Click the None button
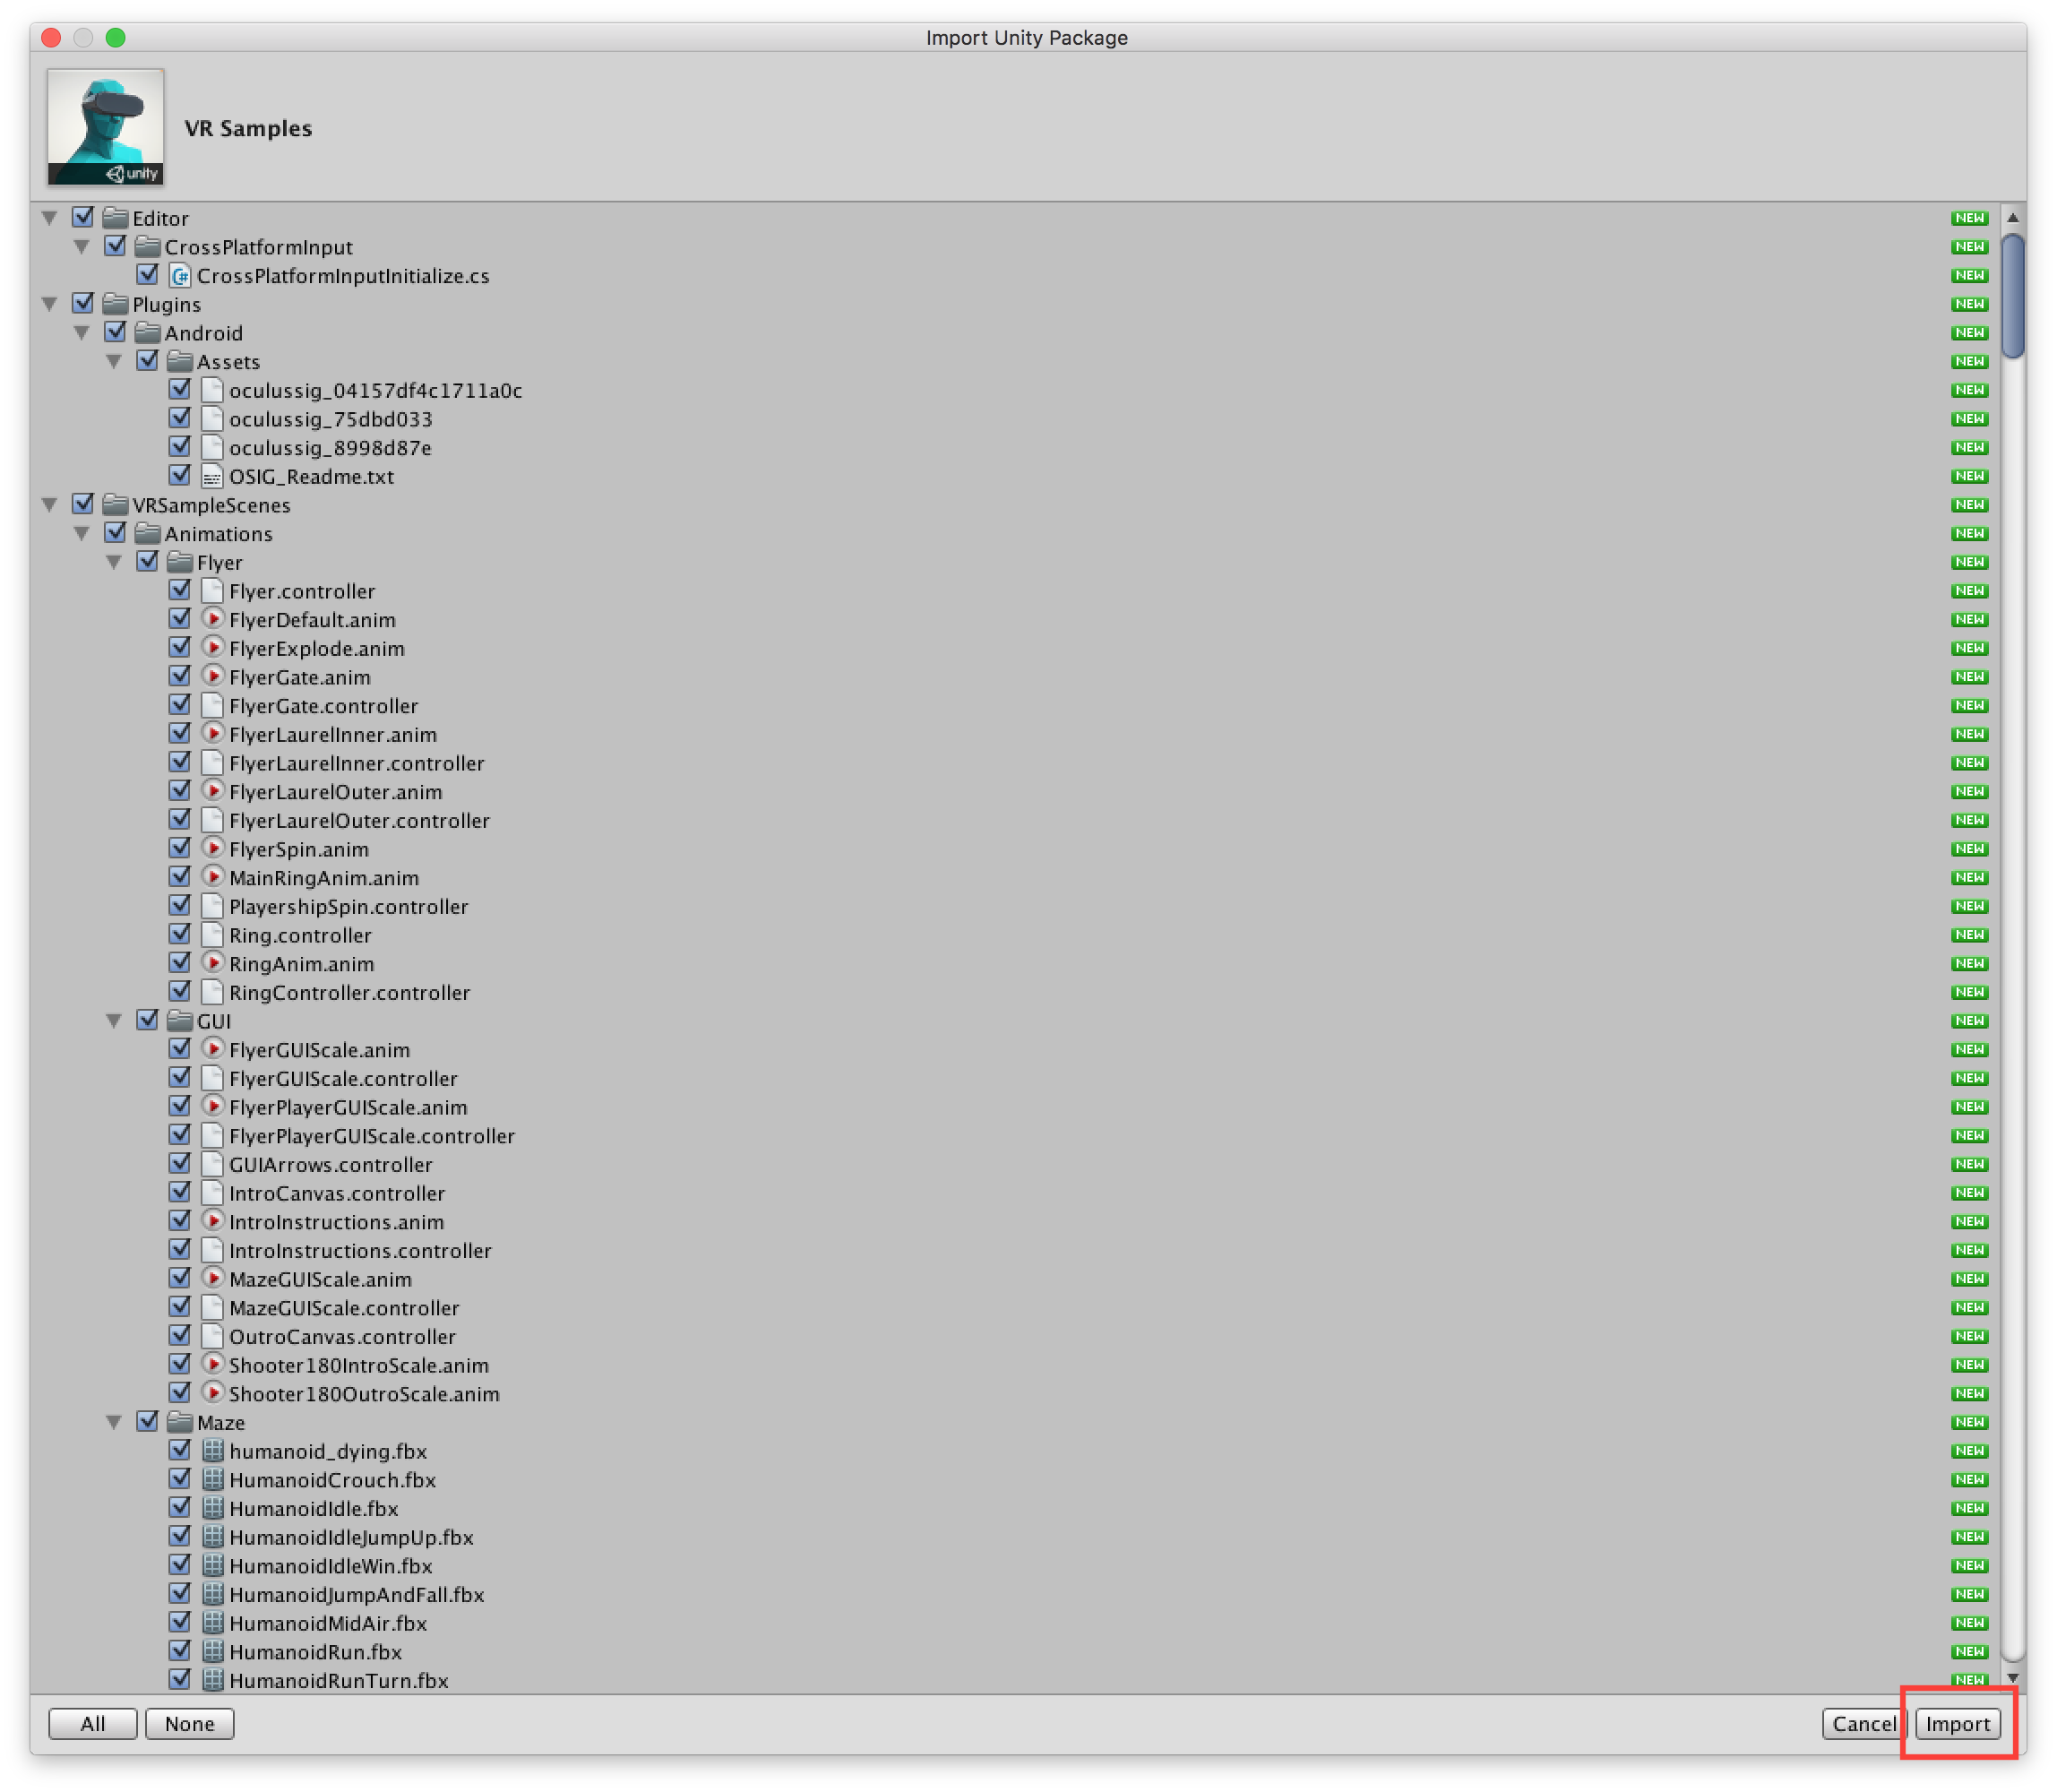2057x1792 pixels. 190,1724
